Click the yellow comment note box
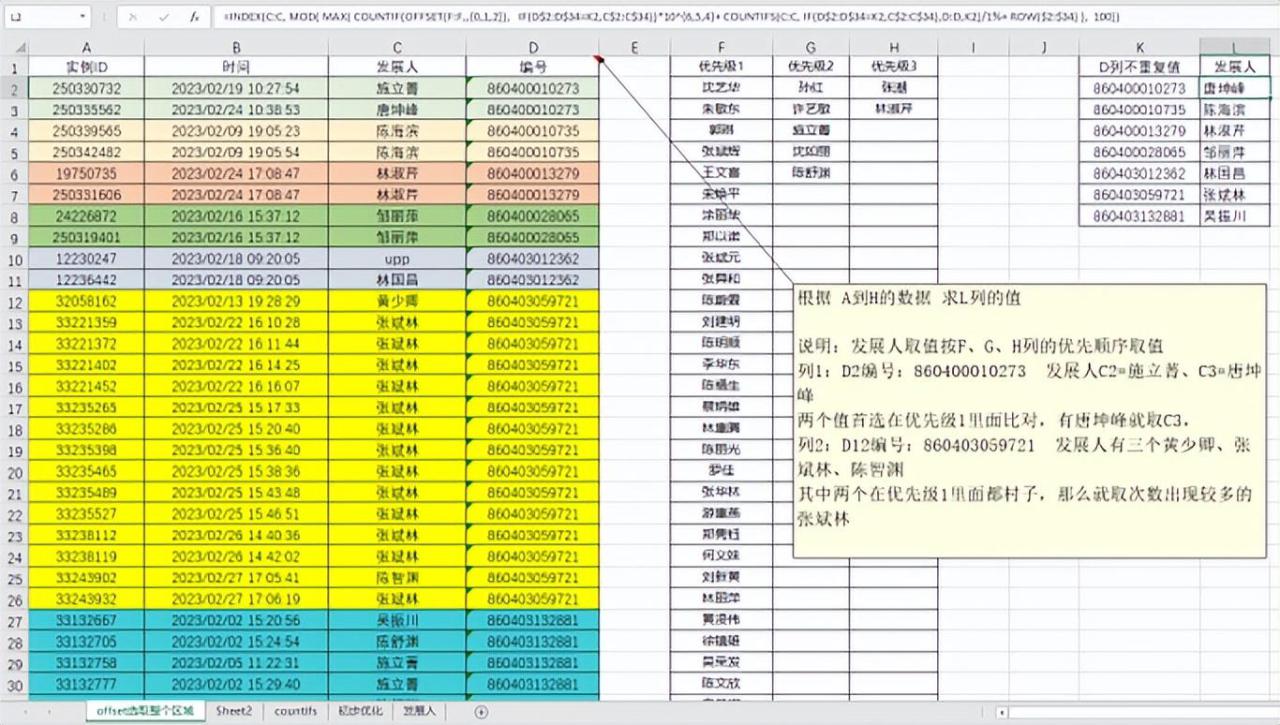Image resolution: width=1280 pixels, height=725 pixels. point(1032,421)
